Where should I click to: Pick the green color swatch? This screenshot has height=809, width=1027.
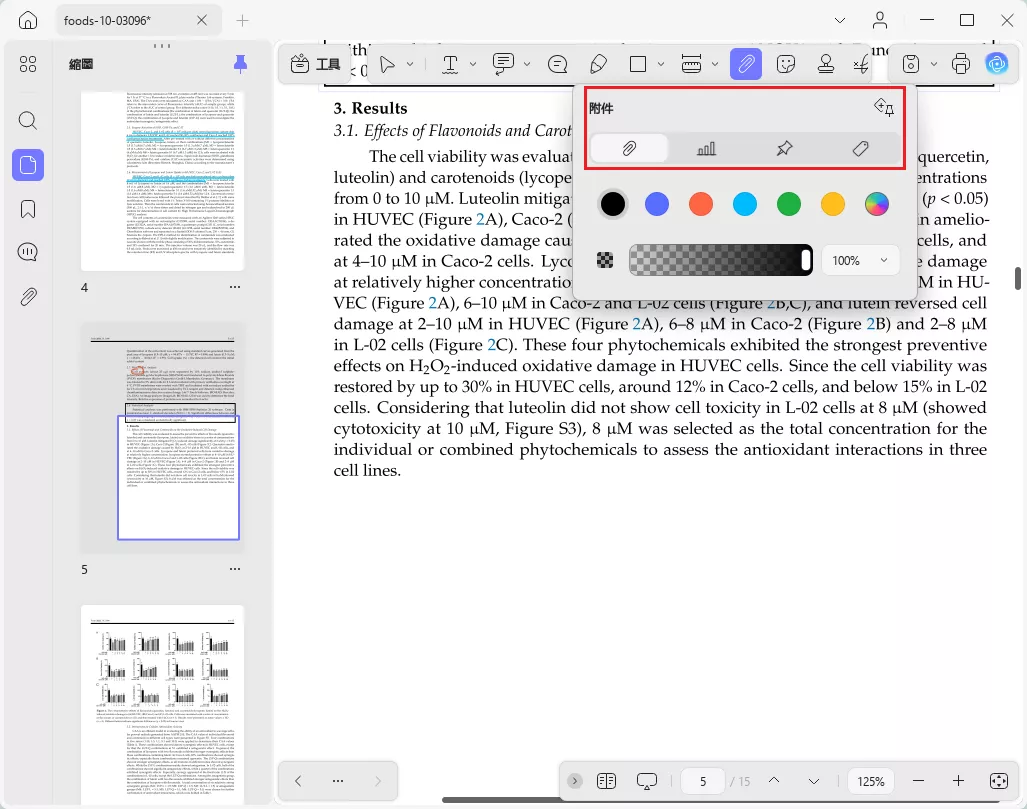(789, 204)
